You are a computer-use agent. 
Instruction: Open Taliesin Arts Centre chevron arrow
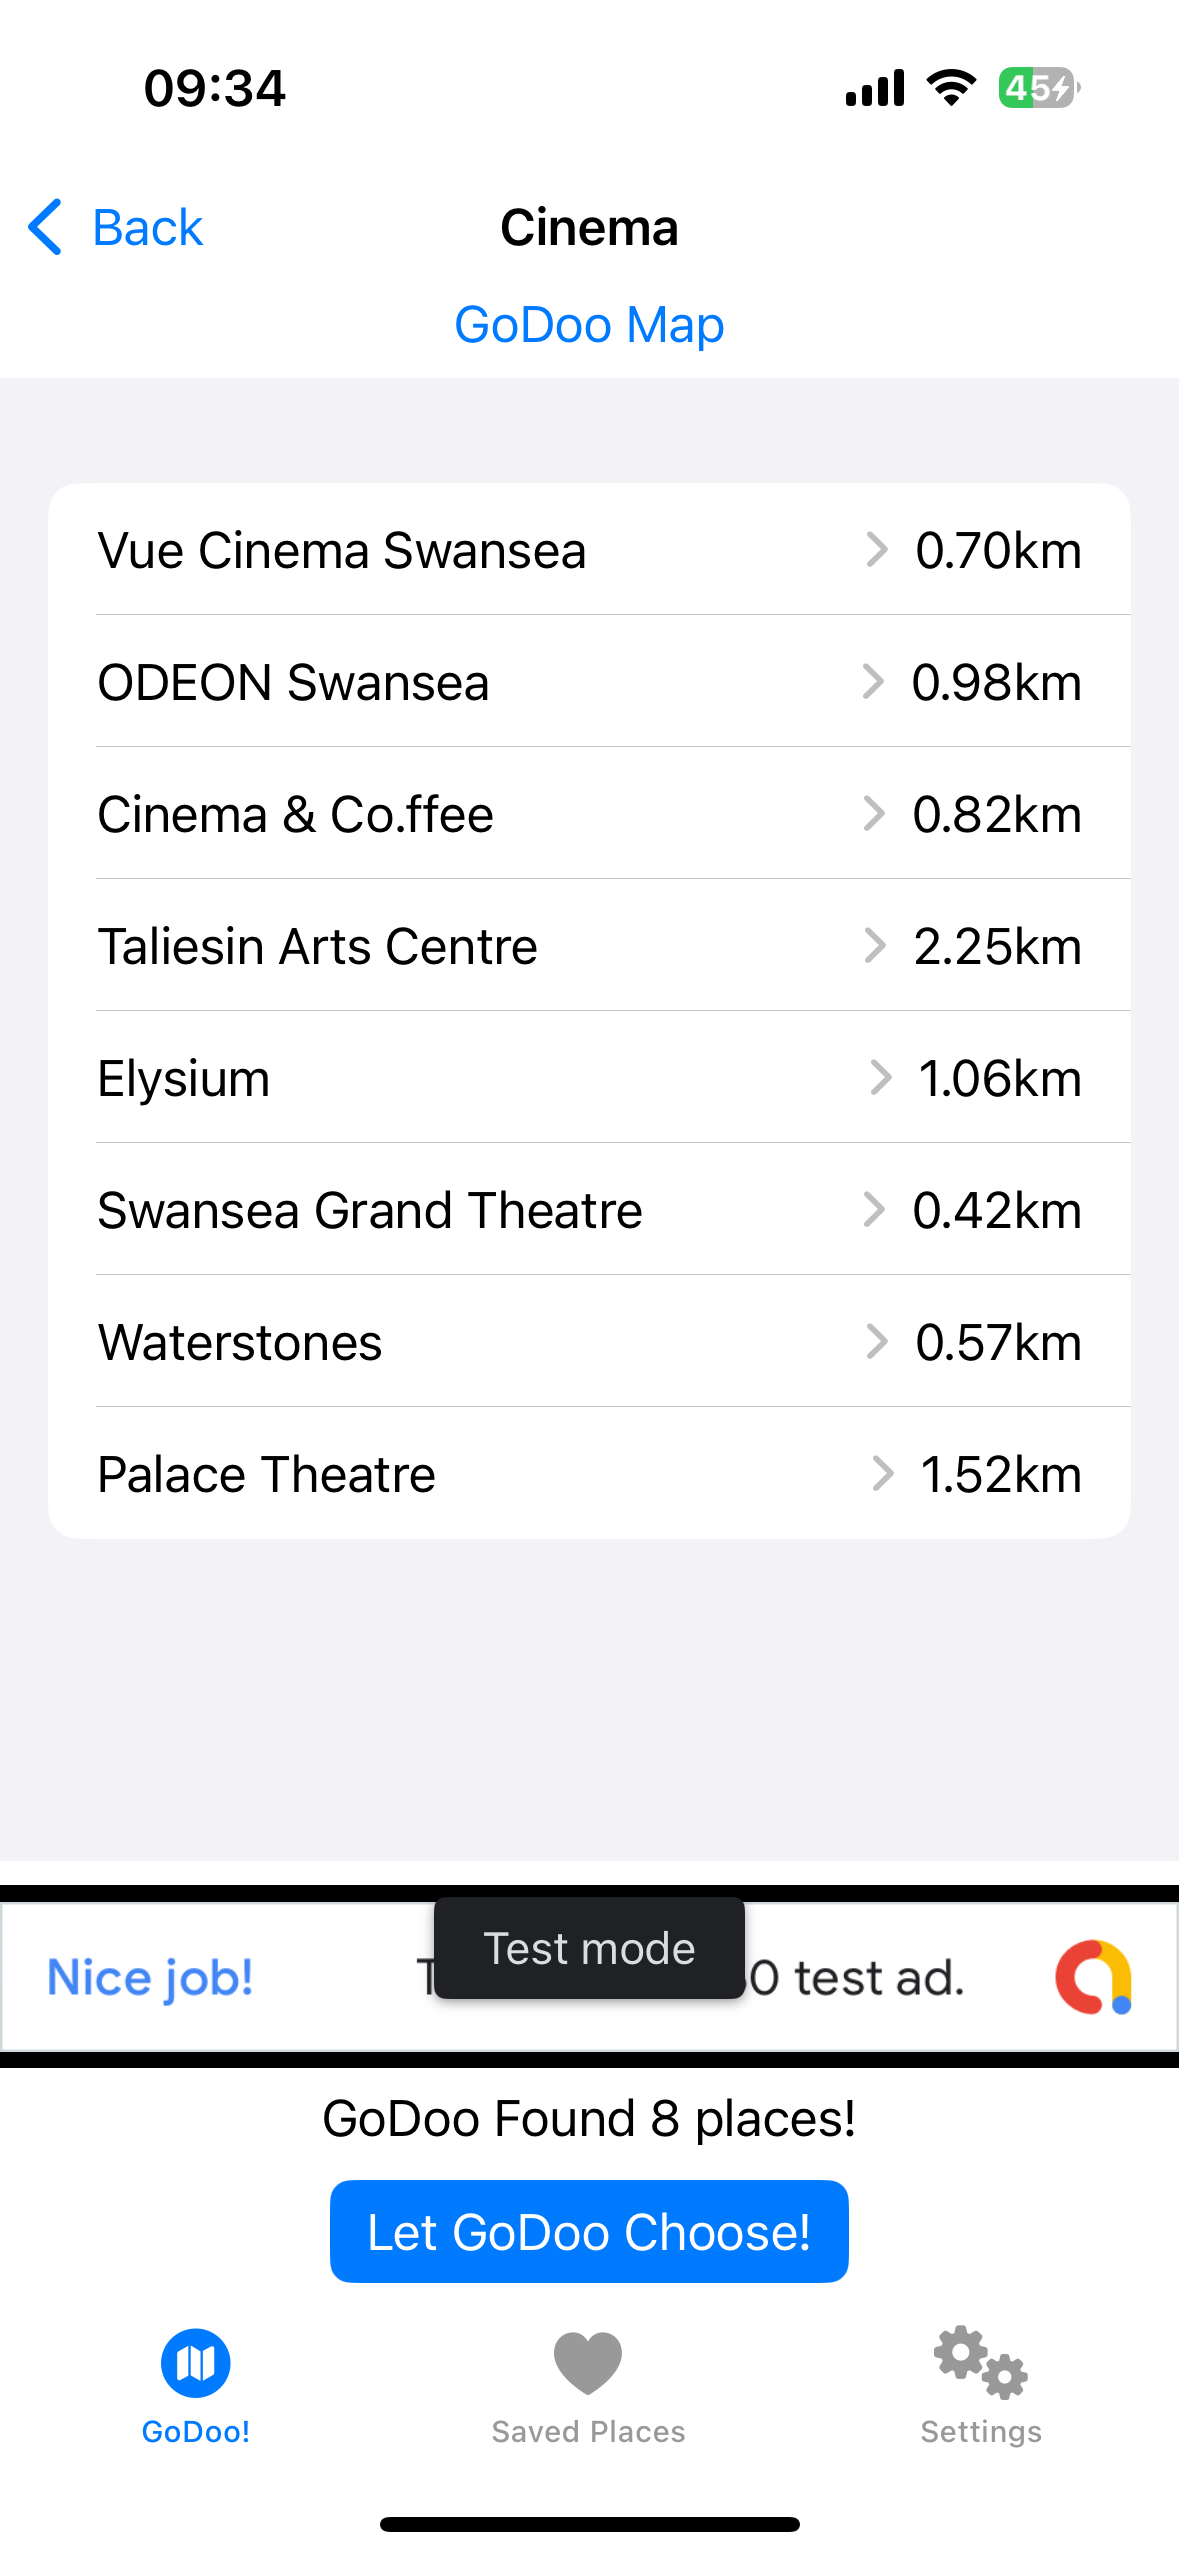pos(875,946)
